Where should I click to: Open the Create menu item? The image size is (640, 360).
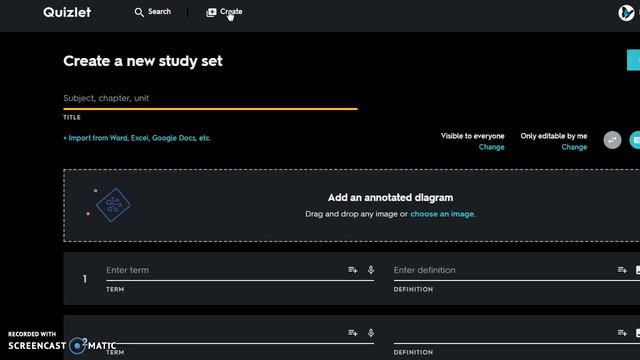click(224, 12)
